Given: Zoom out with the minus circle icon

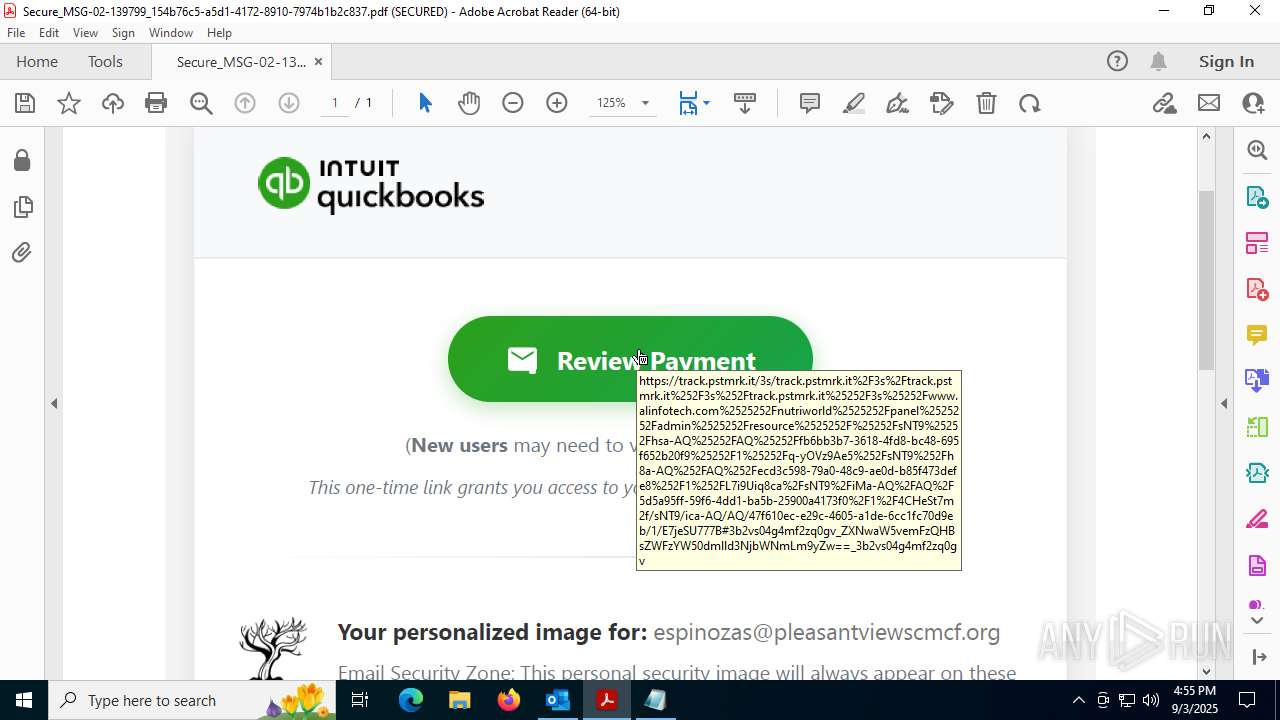Looking at the screenshot, I should 513,103.
